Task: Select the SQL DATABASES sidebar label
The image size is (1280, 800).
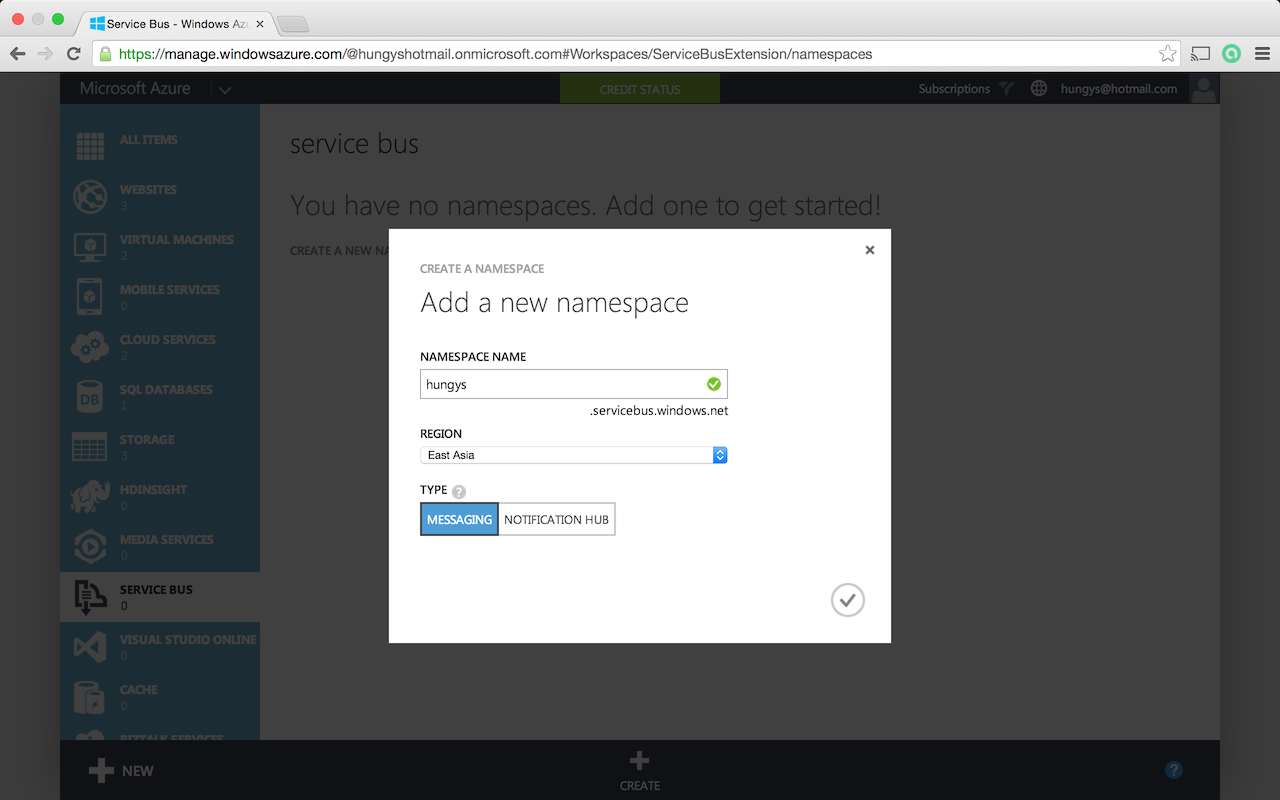Action: (166, 389)
